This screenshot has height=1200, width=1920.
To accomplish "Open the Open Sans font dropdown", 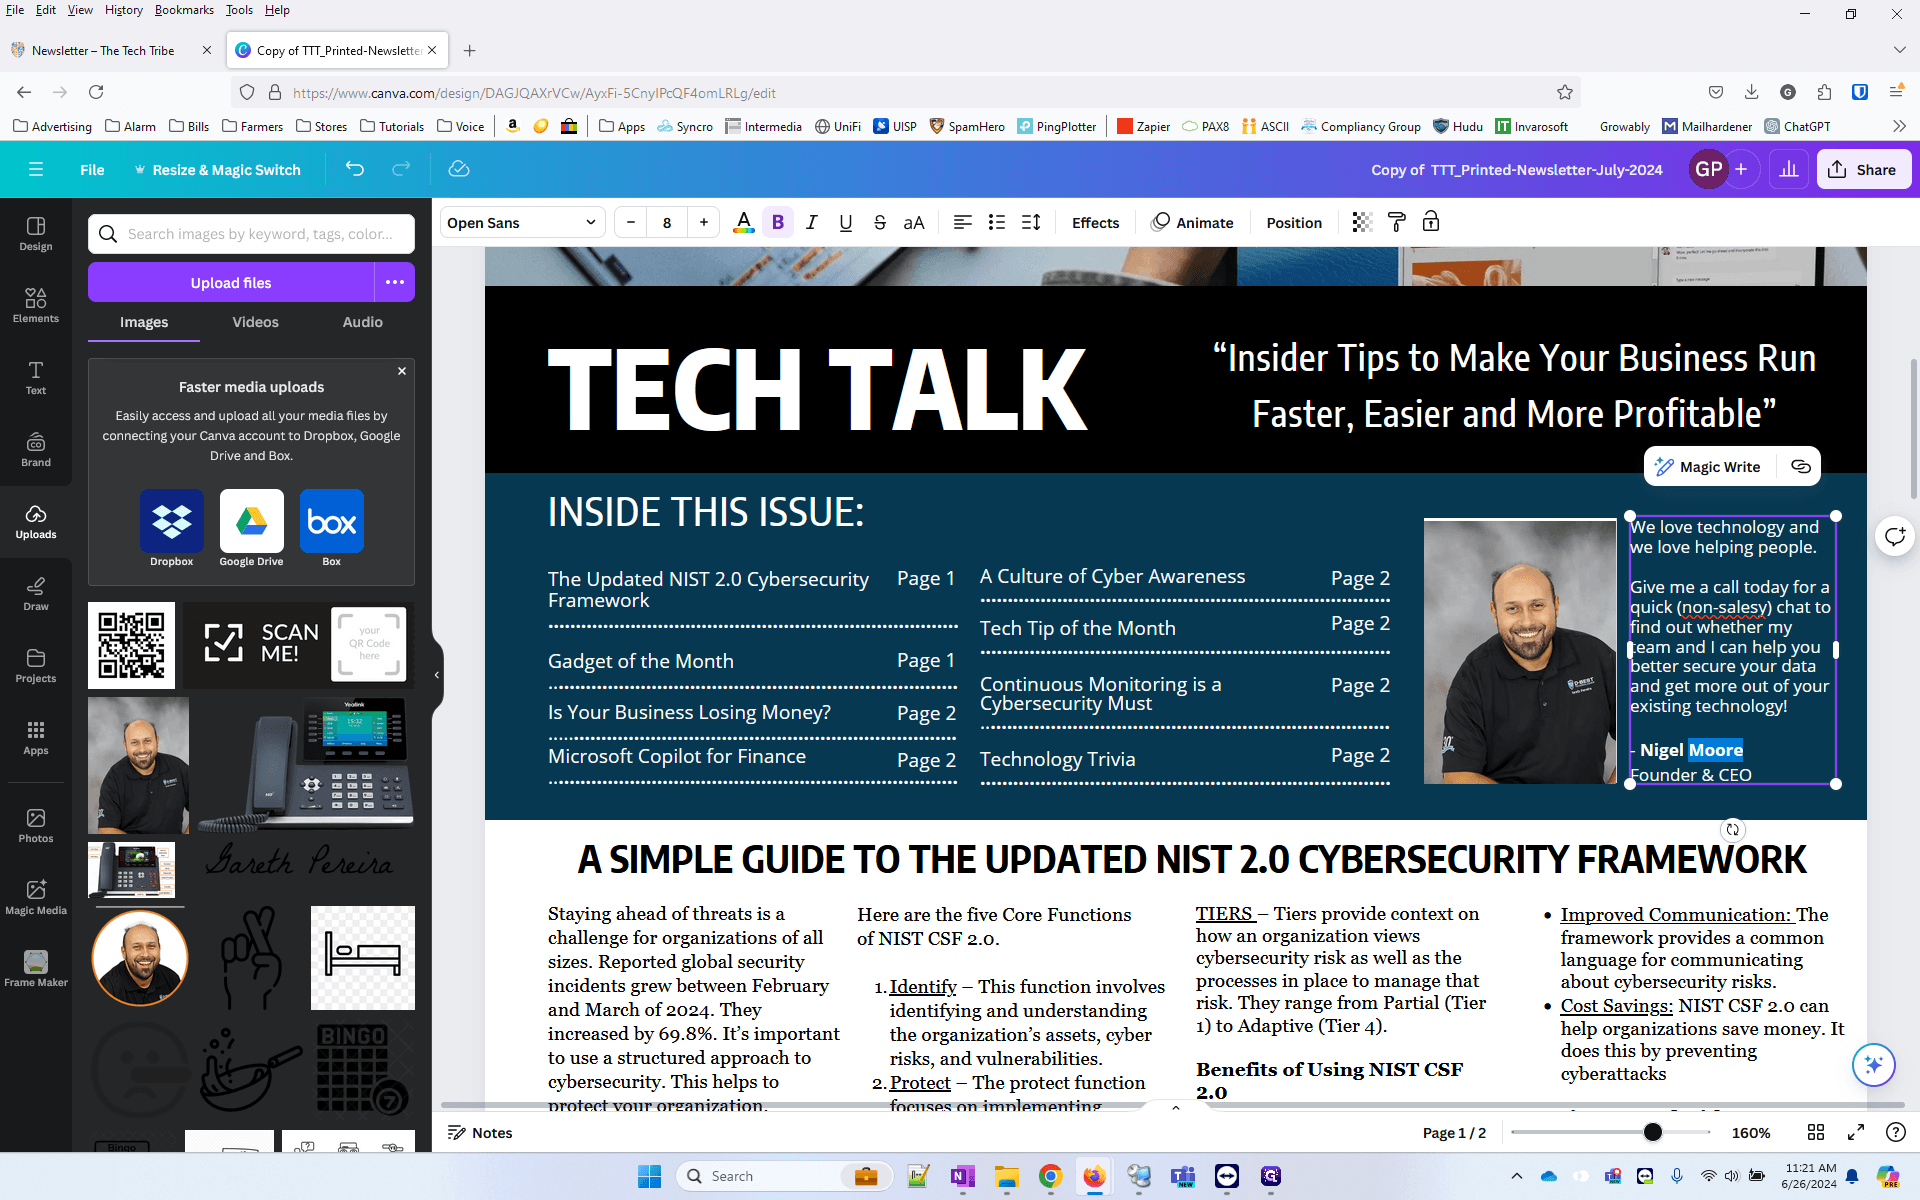I will (x=522, y=222).
